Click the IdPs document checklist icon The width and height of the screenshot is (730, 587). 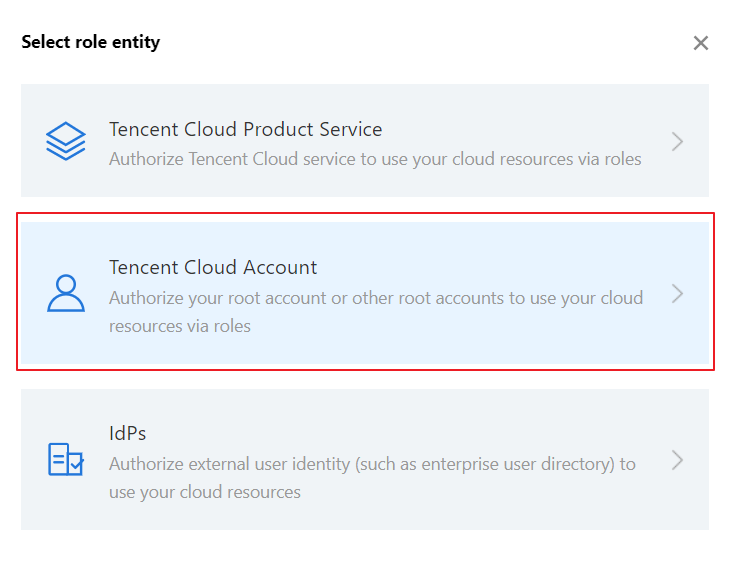(66, 459)
